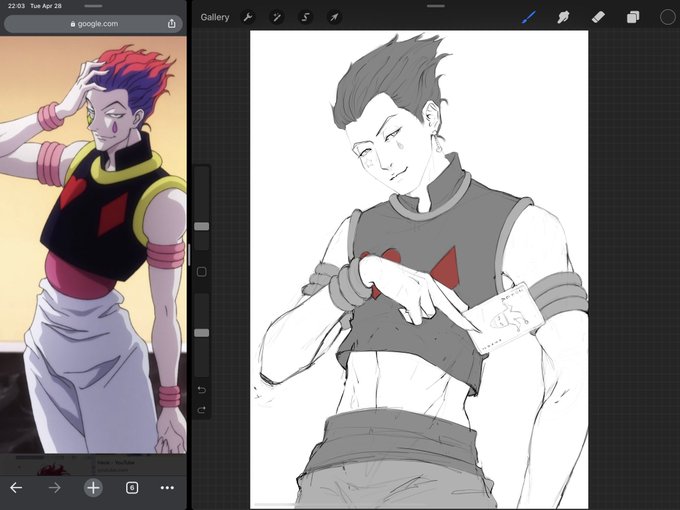Tap the split view divider handle
This screenshot has height=510, width=680.
[x=189, y=255]
